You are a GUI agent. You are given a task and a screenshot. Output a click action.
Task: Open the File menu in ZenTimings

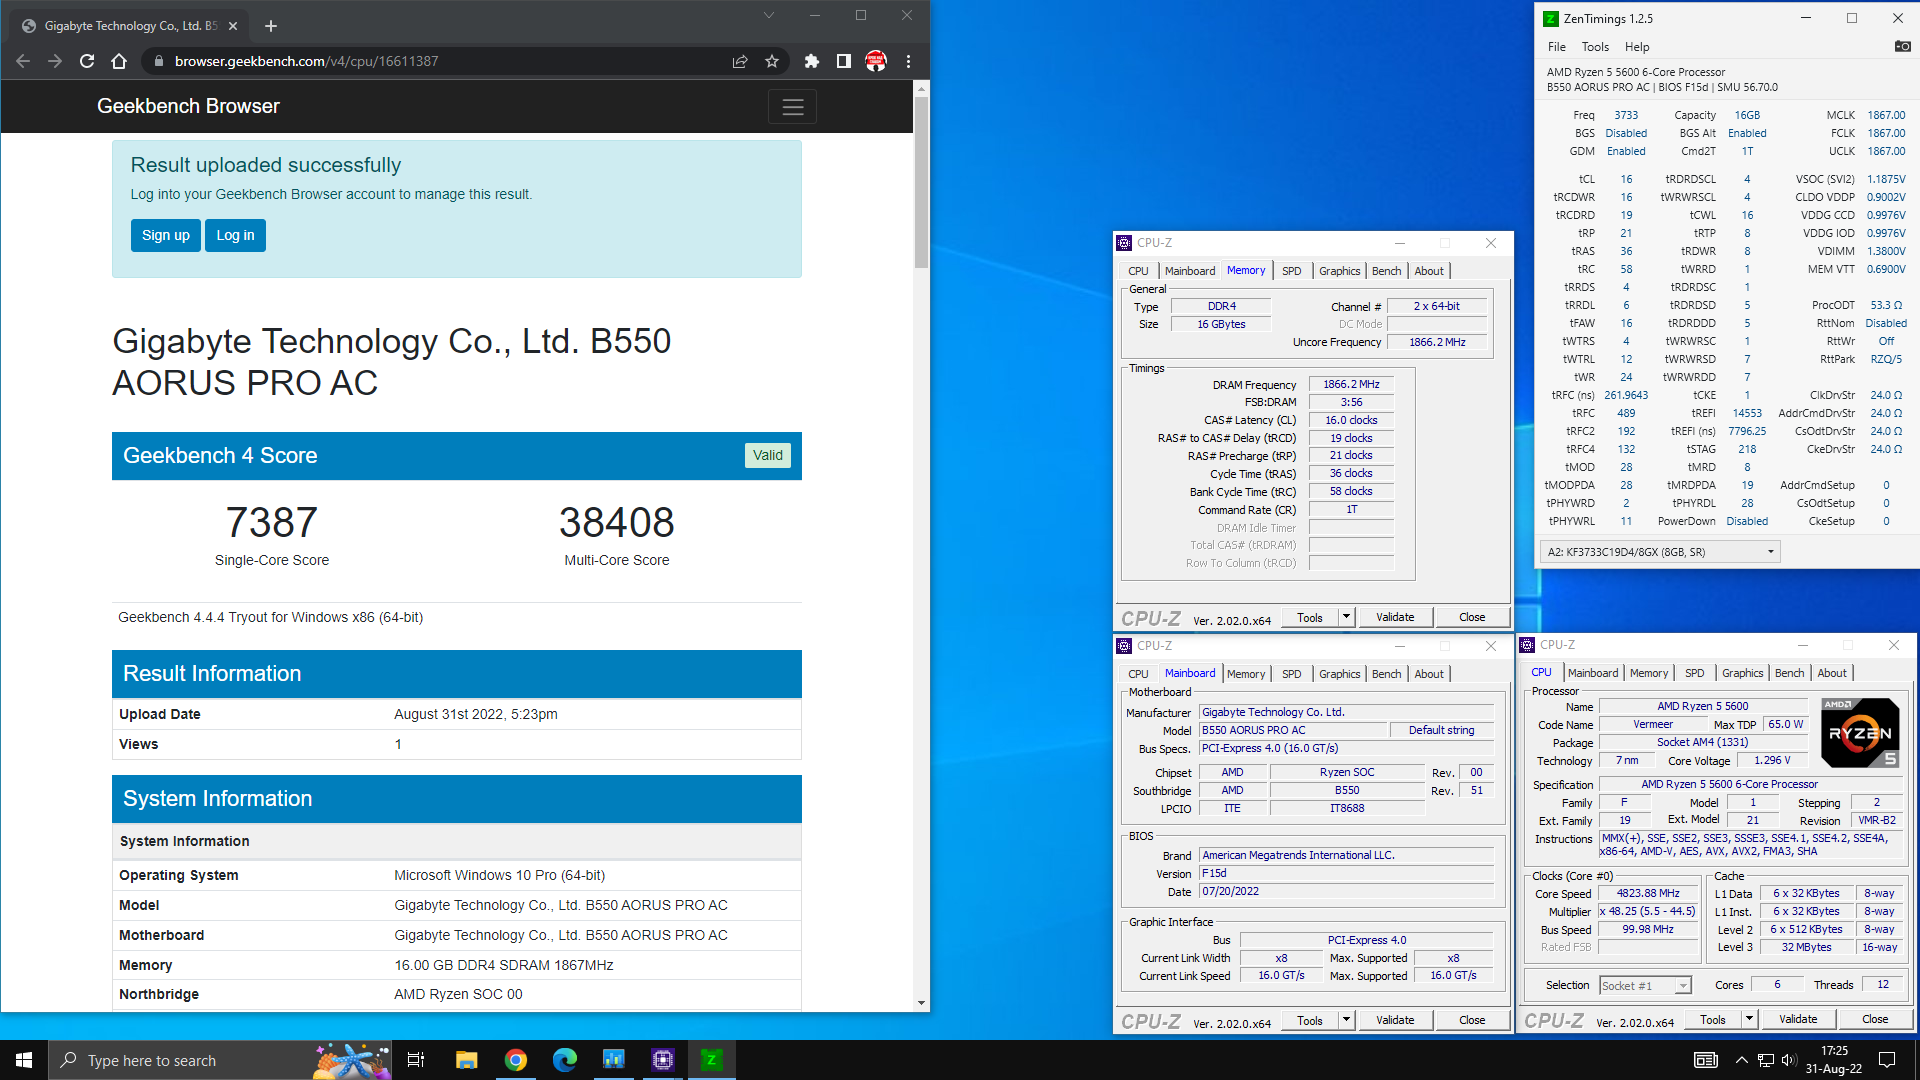[x=1557, y=47]
